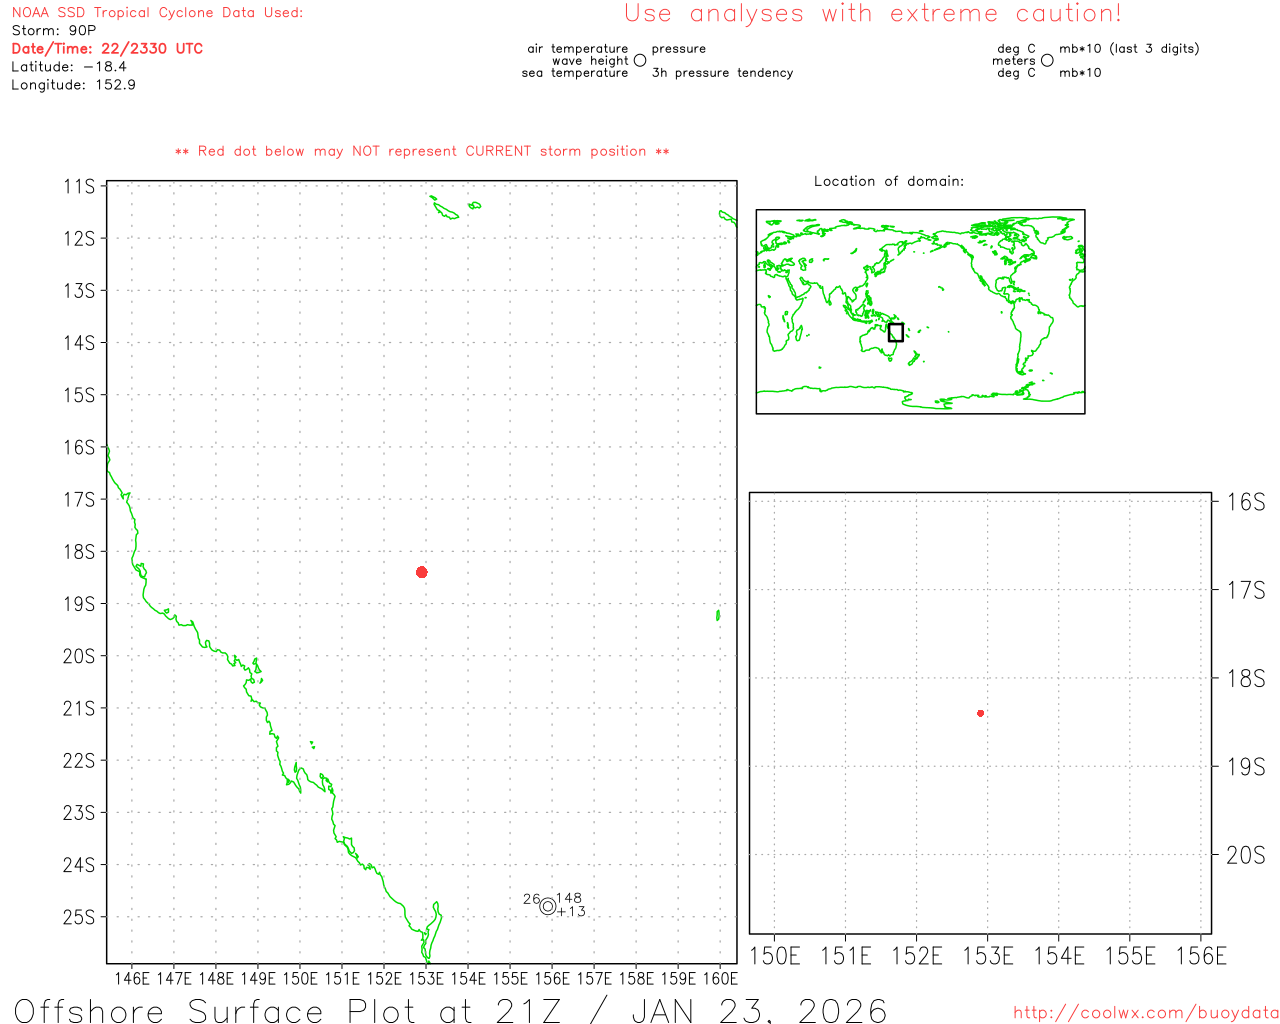Click the red dot disclaimer text
The width and height of the screenshot is (1280, 1024).
click(x=422, y=151)
